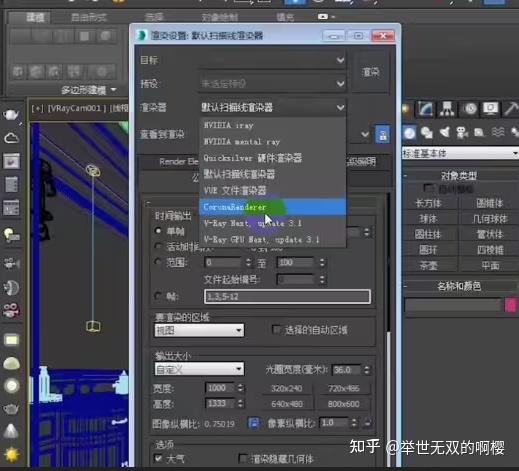The width and height of the screenshot is (519, 471).
Task: Toggle 渲染隐藏几何体 checkbox
Action: [243, 459]
